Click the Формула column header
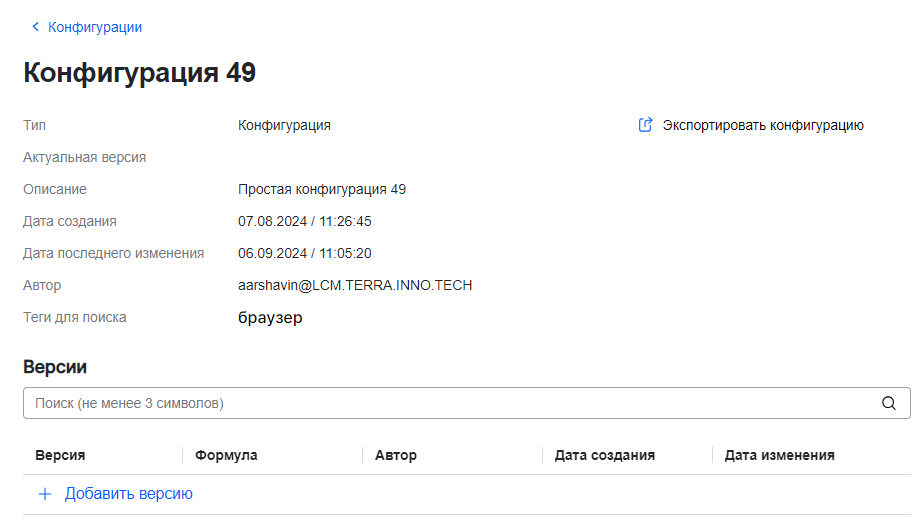The width and height of the screenshot is (923, 528). click(x=226, y=455)
